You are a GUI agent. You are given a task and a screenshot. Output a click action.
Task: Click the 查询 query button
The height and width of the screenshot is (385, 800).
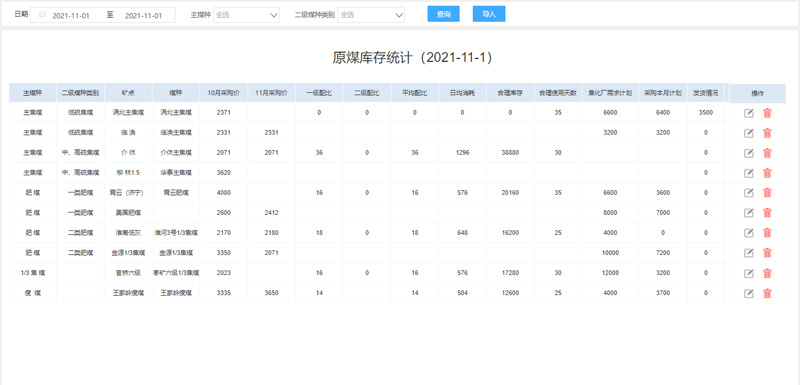point(443,14)
